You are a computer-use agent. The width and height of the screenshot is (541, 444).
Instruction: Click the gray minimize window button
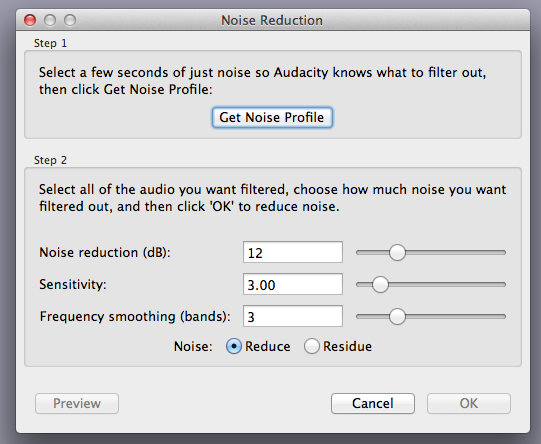click(x=50, y=20)
